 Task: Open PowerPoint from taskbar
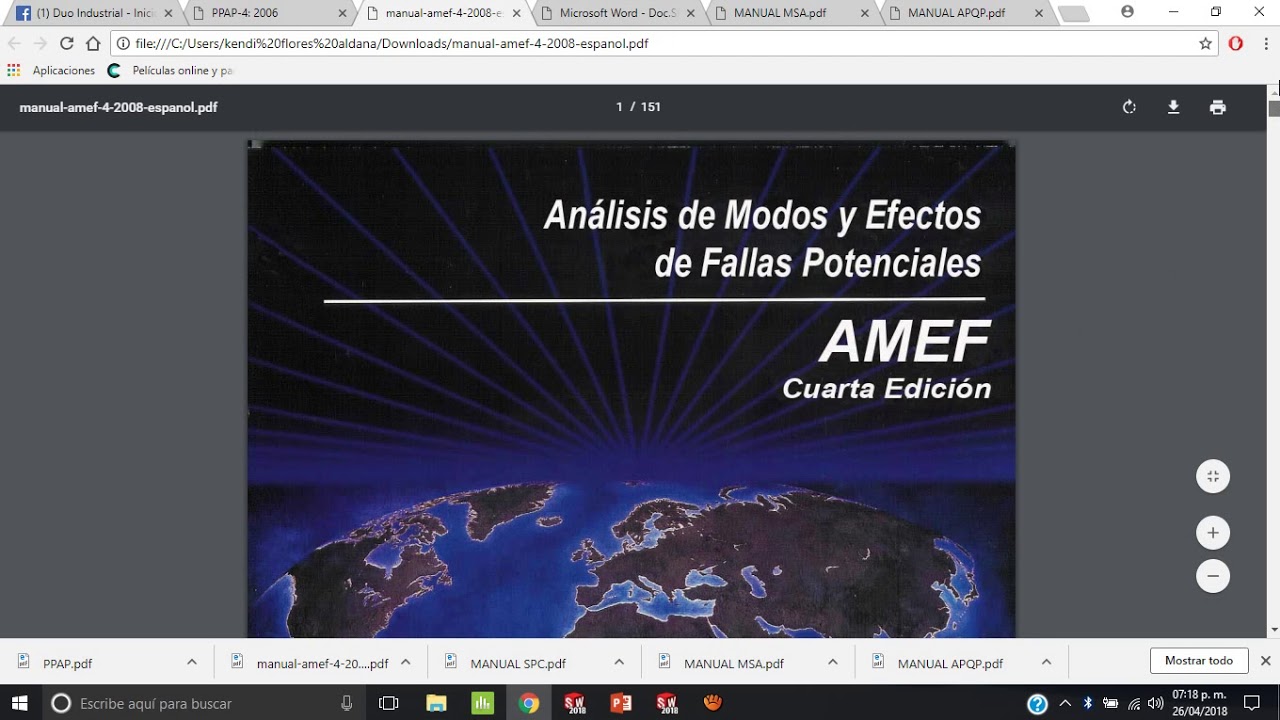621,703
